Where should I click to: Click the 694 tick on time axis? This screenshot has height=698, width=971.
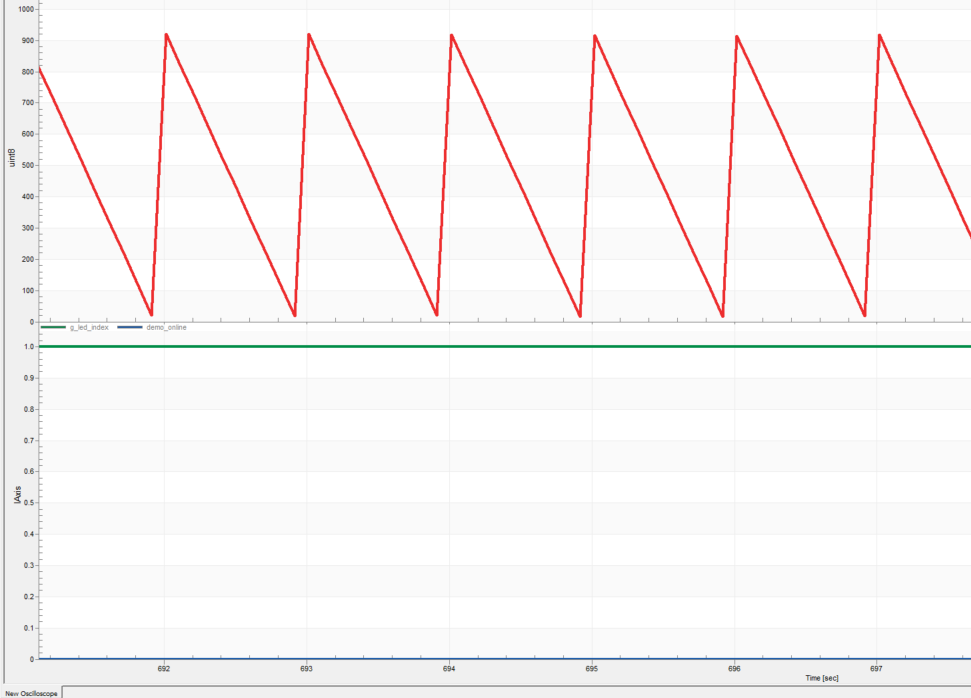coord(449,668)
